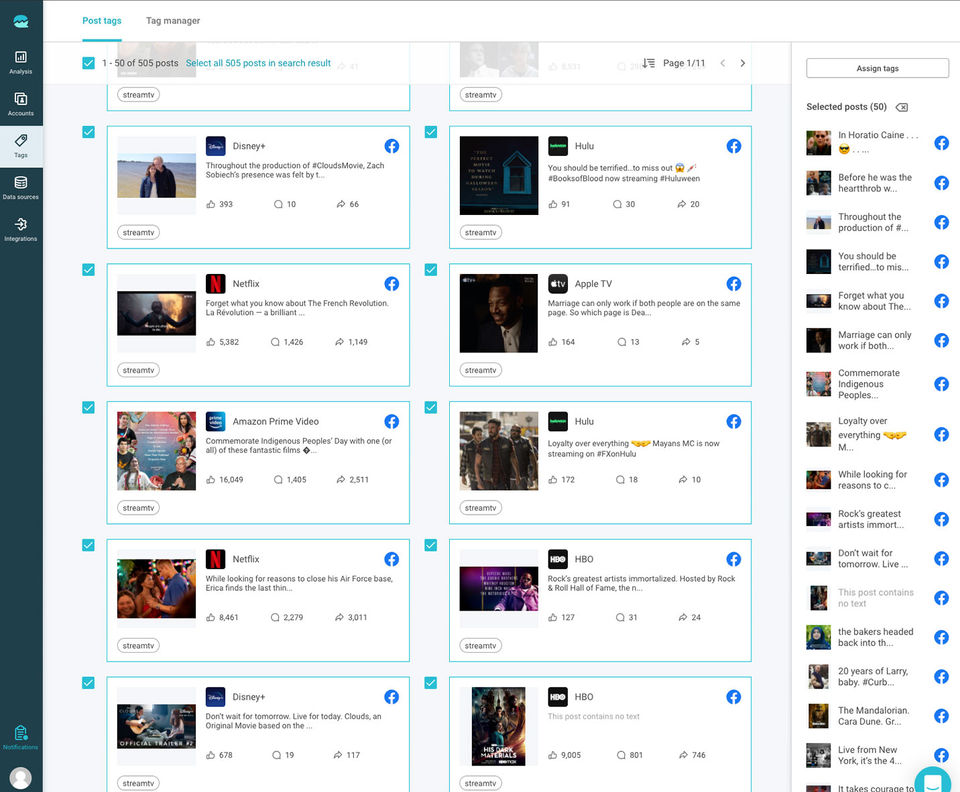Switch to the Post tags tab

(x=102, y=21)
